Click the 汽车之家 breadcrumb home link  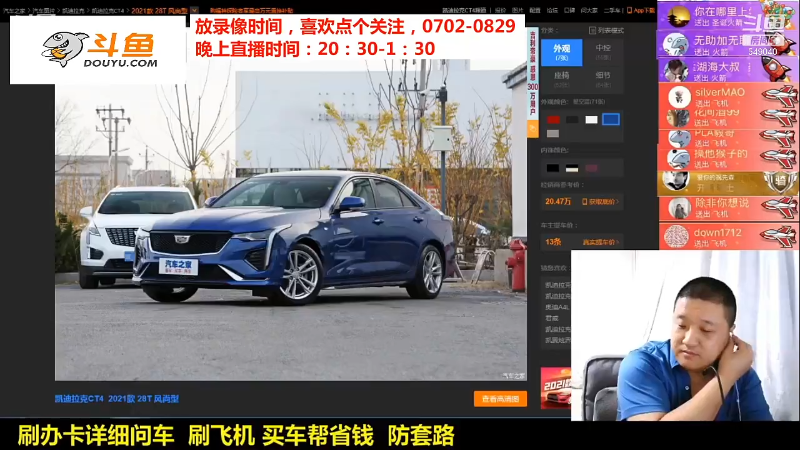click(14, 10)
